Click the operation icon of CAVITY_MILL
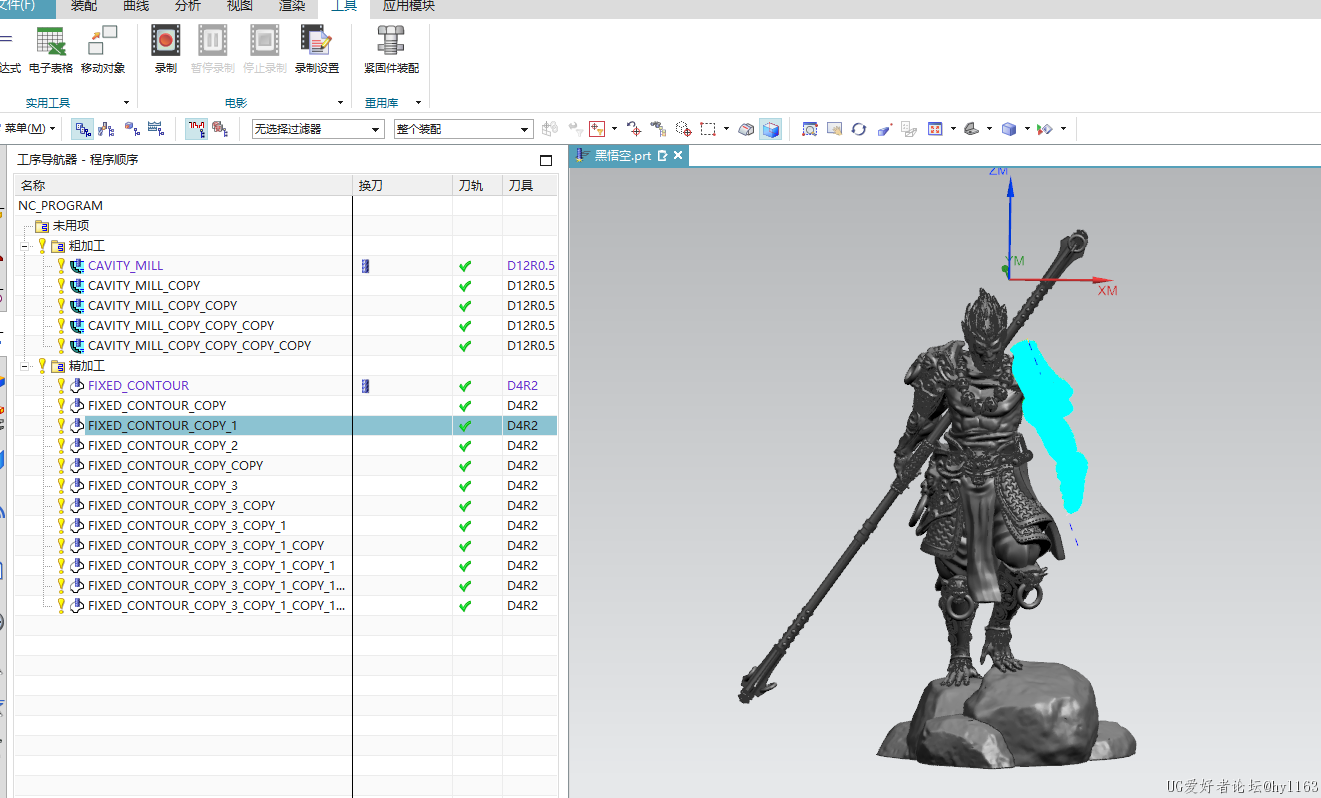The image size is (1321, 798). pyautogui.click(x=78, y=266)
